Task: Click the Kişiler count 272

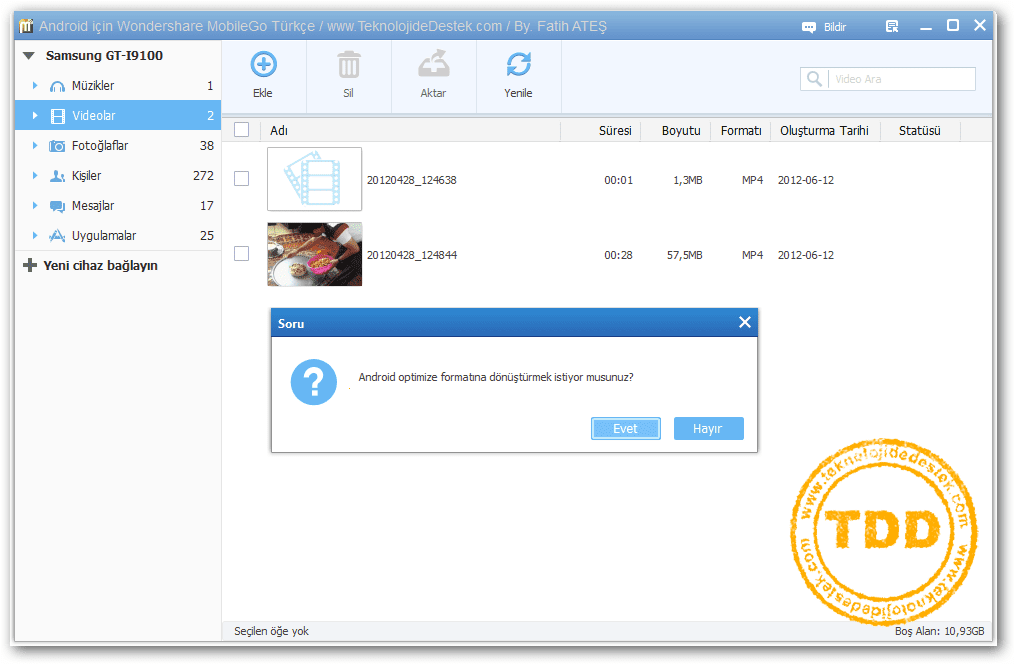Action: (x=203, y=175)
